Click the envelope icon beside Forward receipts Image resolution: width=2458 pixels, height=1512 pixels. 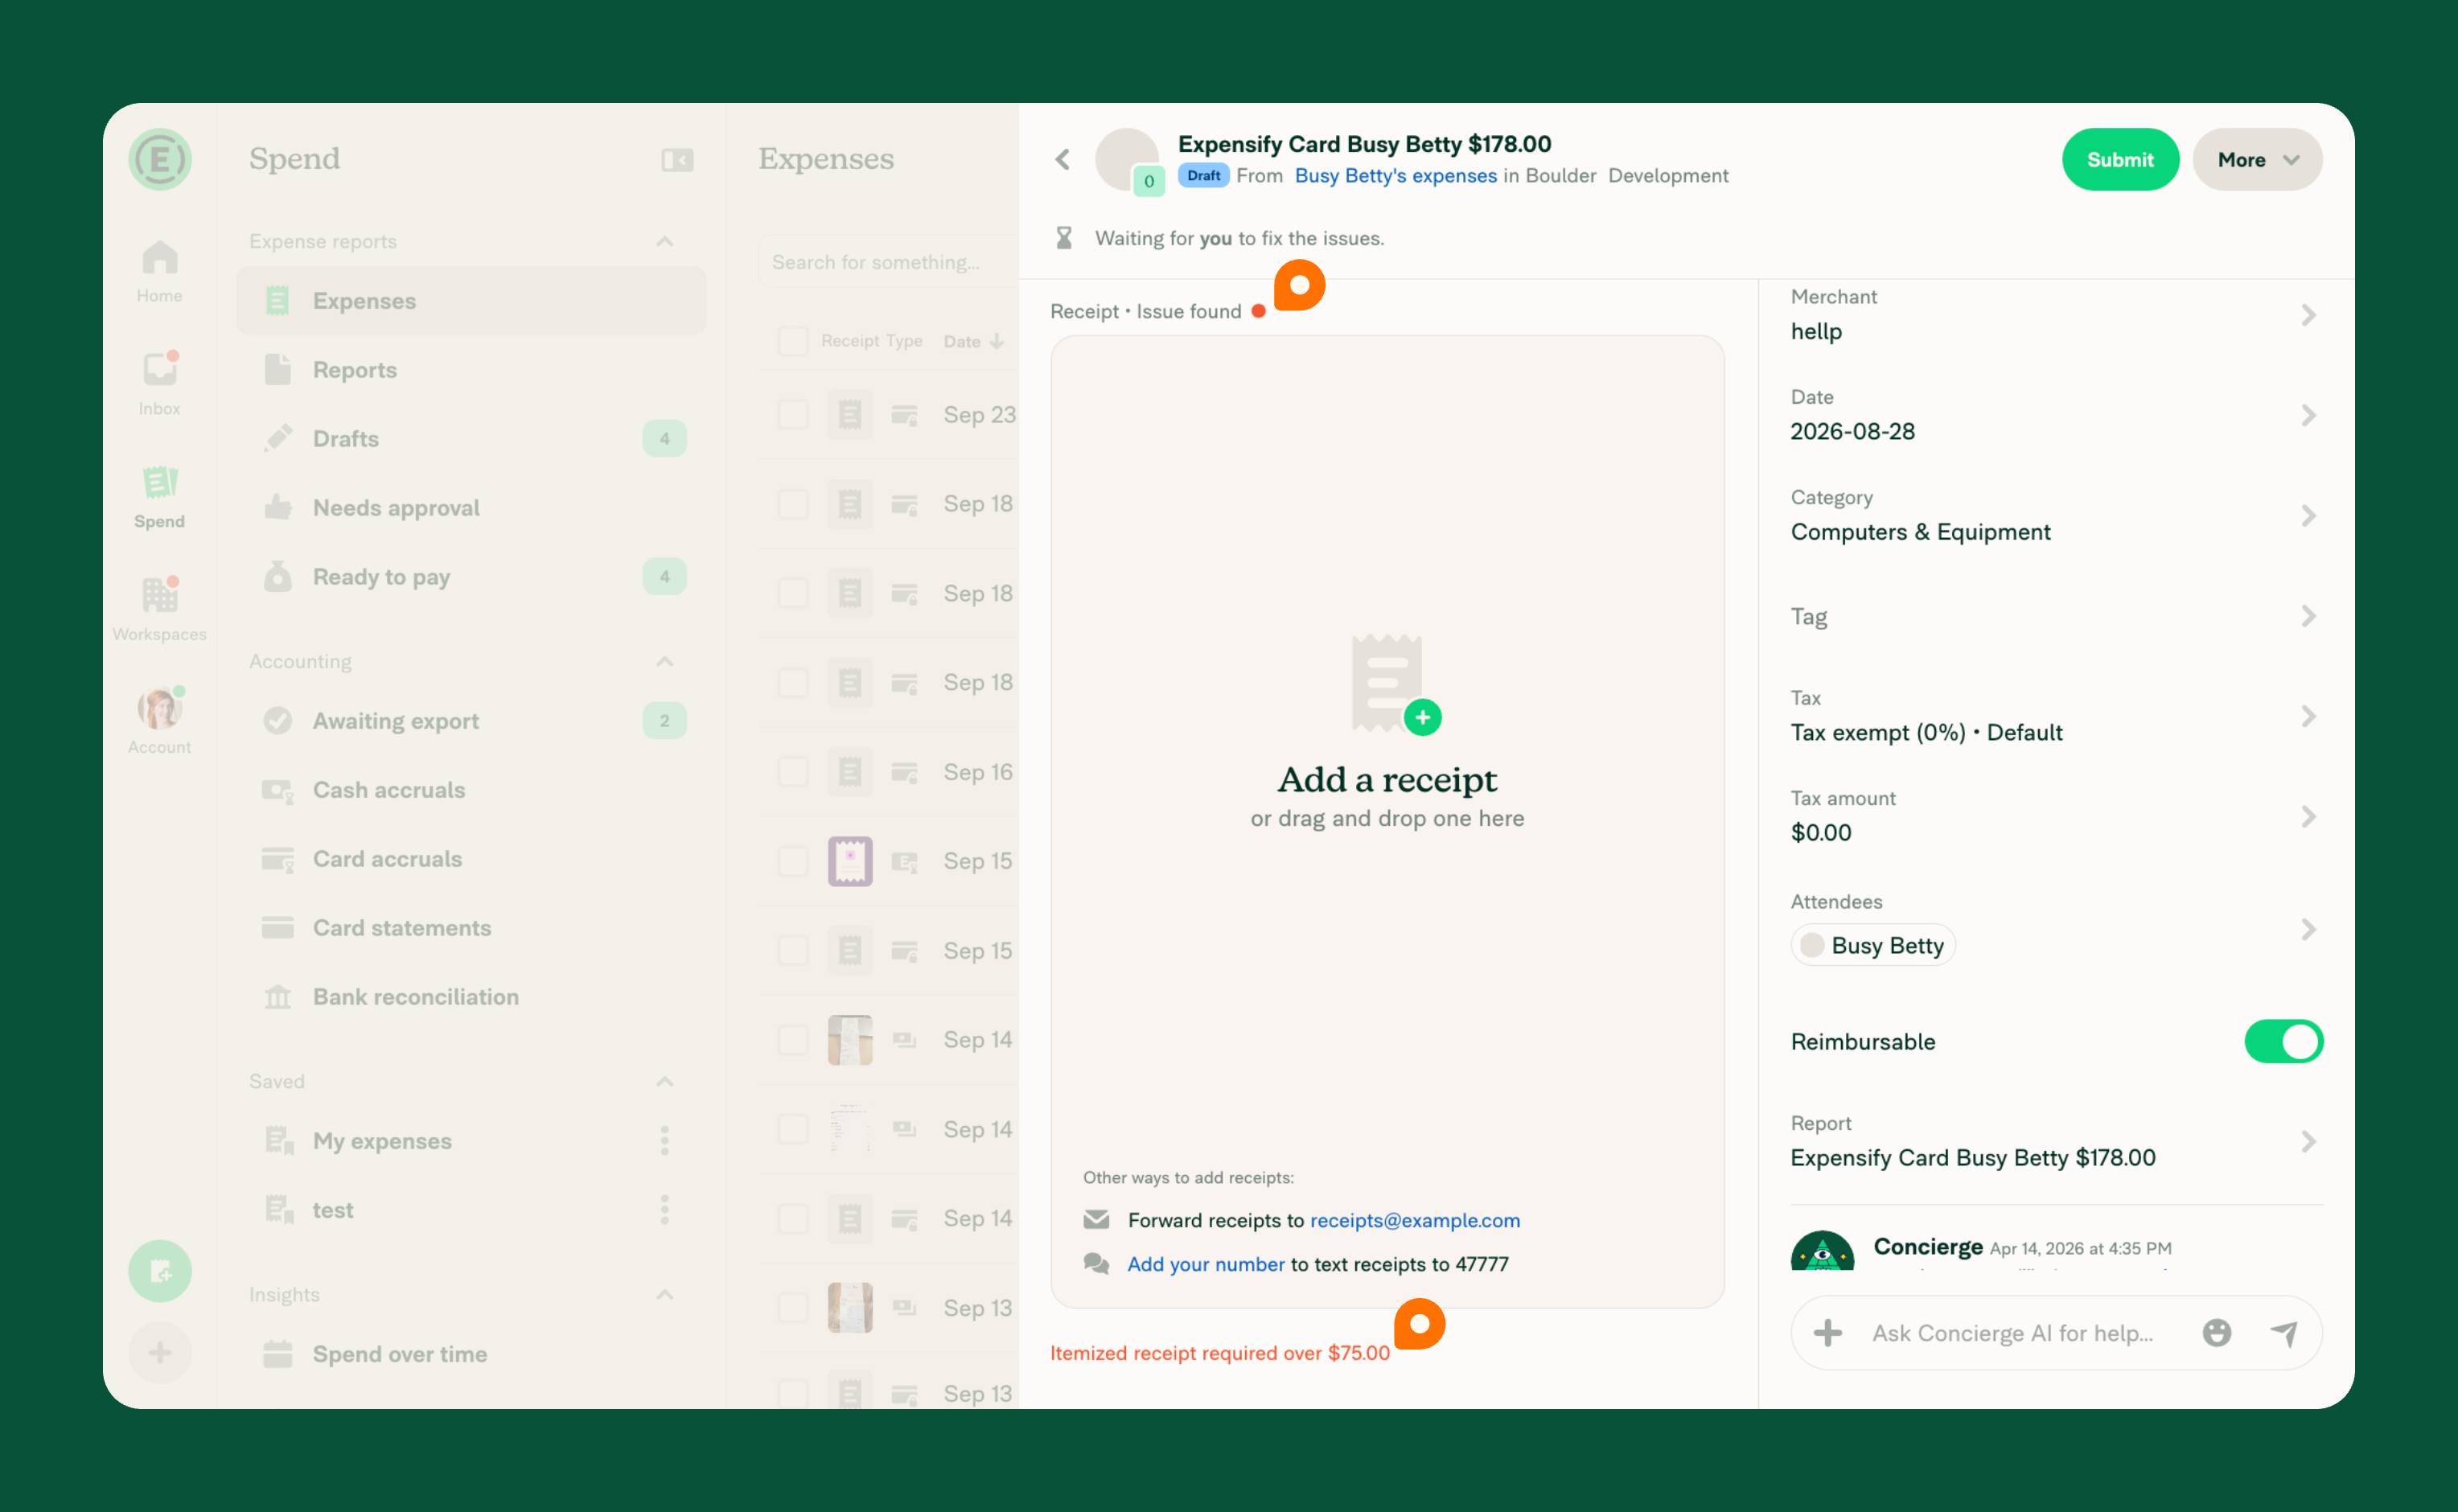1096,1219
